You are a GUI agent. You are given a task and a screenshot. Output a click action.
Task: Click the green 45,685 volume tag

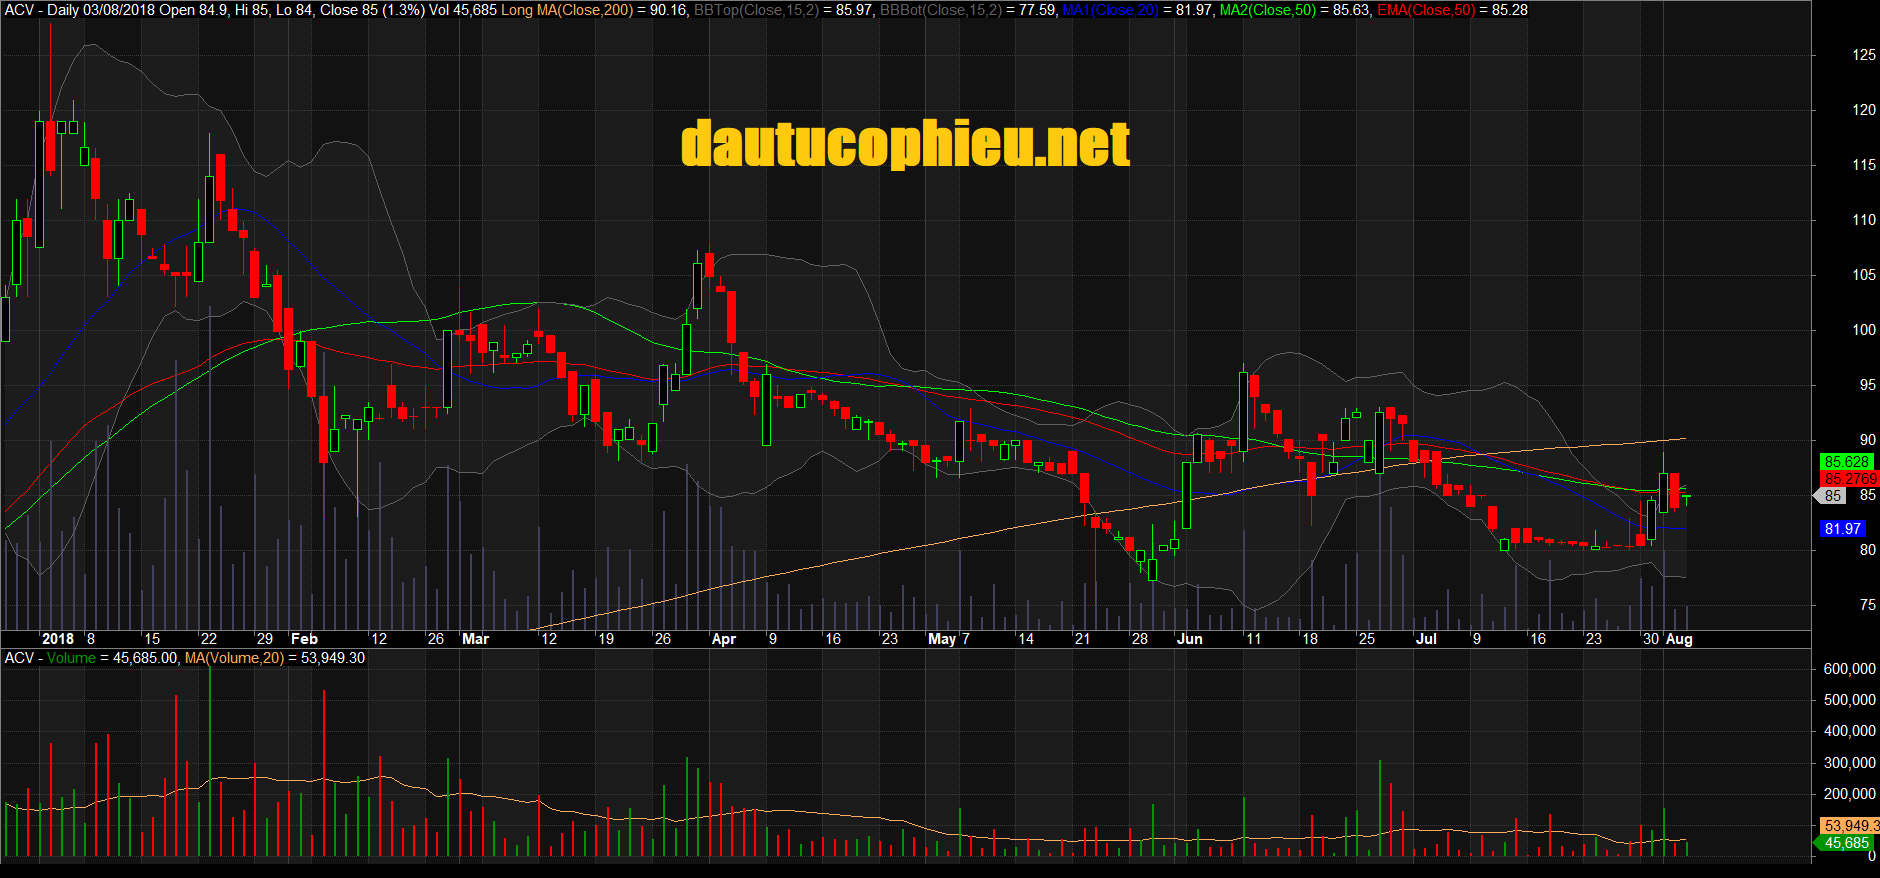[1845, 843]
